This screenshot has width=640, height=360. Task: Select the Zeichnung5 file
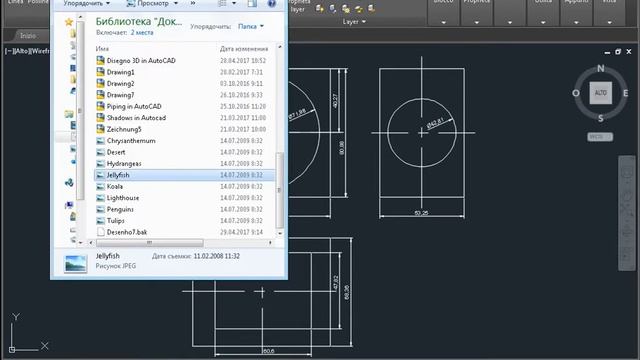(124, 129)
